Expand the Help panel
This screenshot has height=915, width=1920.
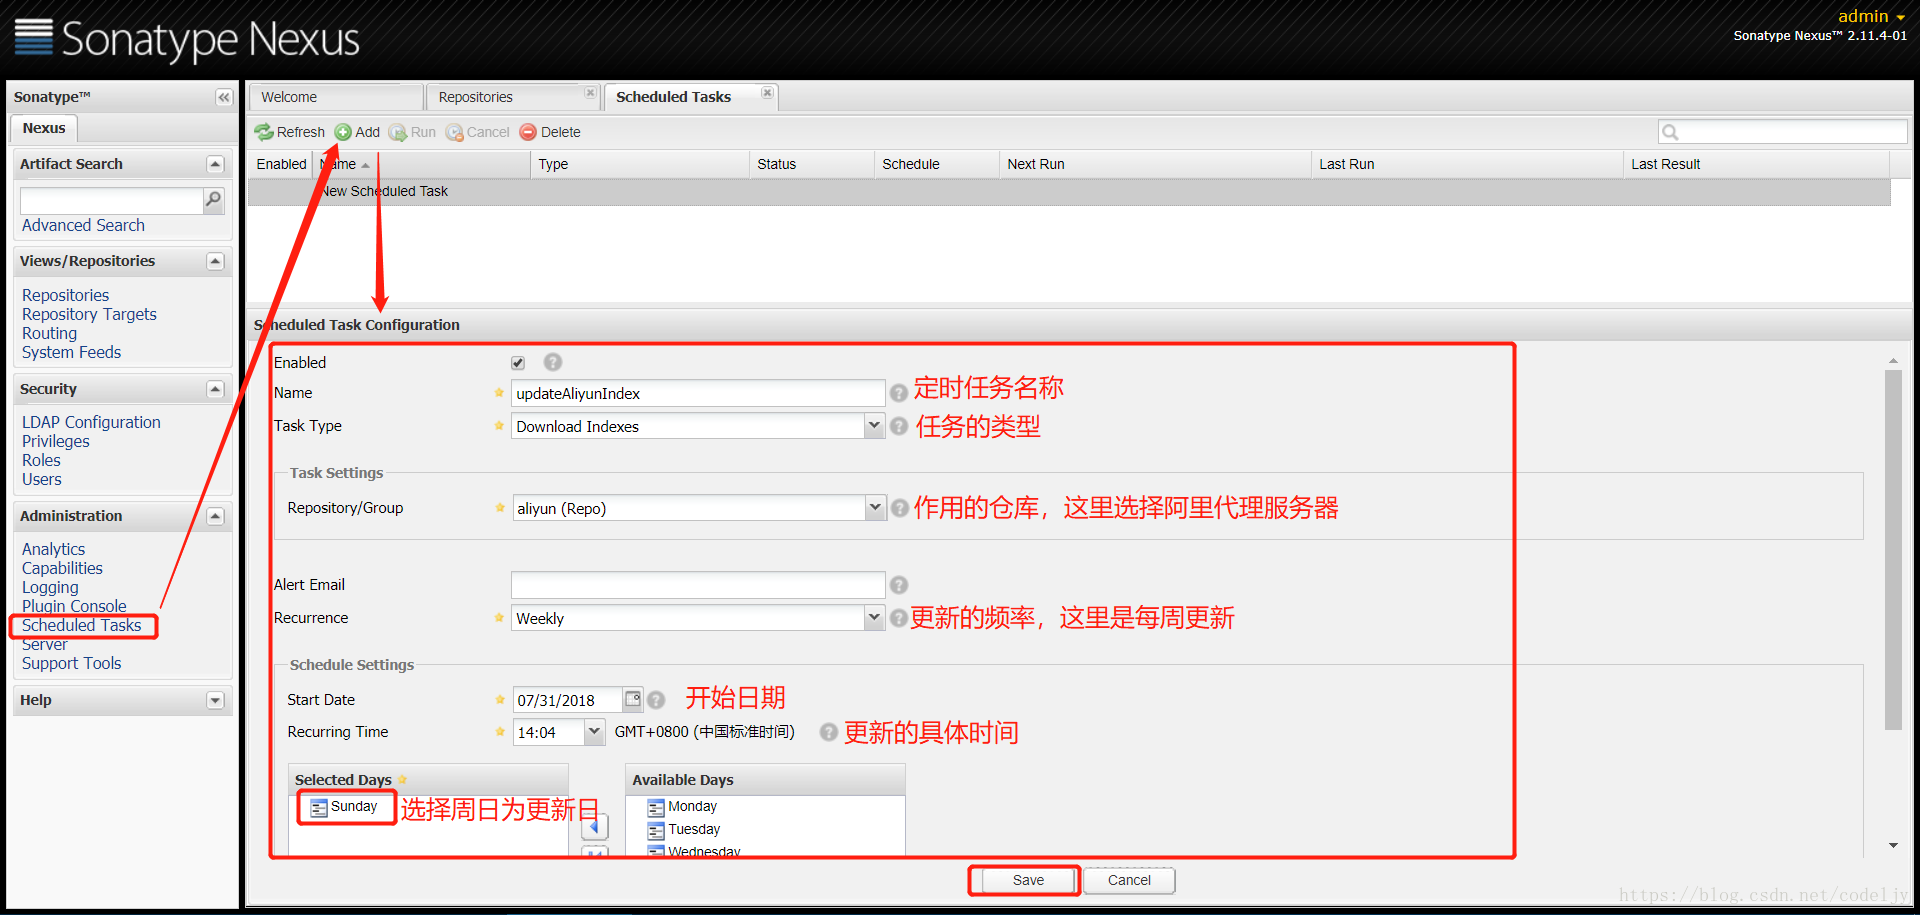[215, 700]
